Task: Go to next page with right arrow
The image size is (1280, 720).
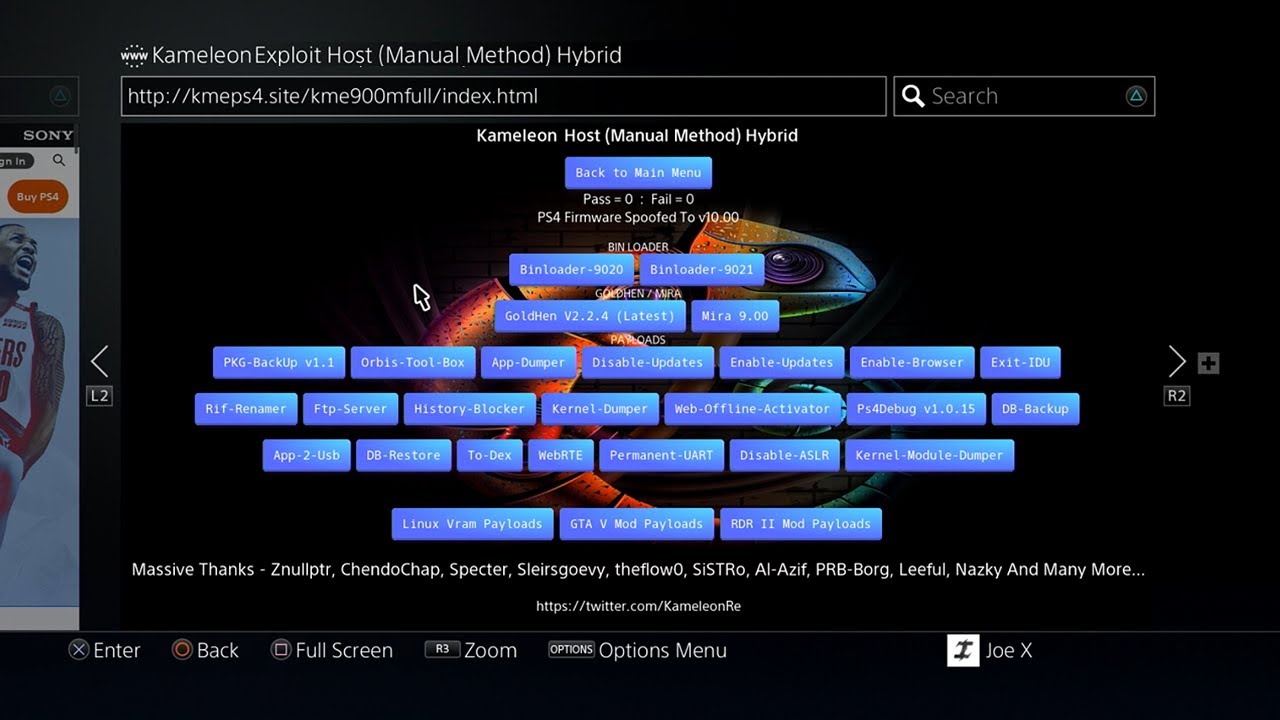Action: pos(1177,361)
